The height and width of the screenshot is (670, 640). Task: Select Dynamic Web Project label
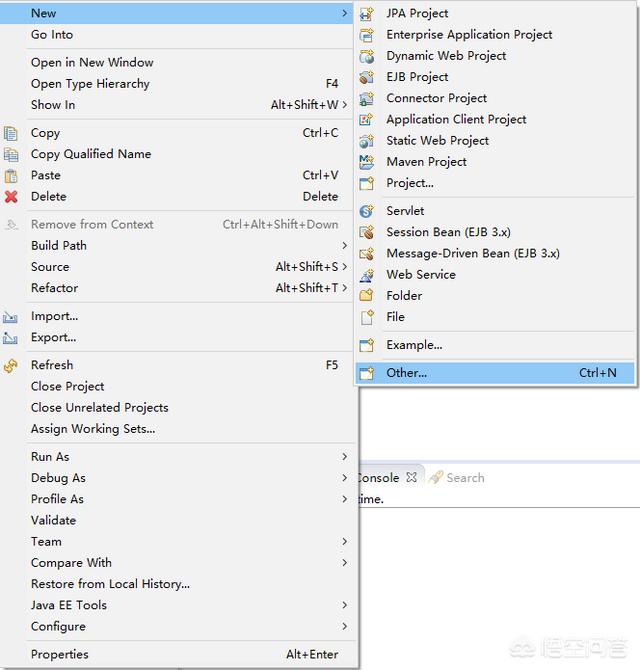(446, 56)
